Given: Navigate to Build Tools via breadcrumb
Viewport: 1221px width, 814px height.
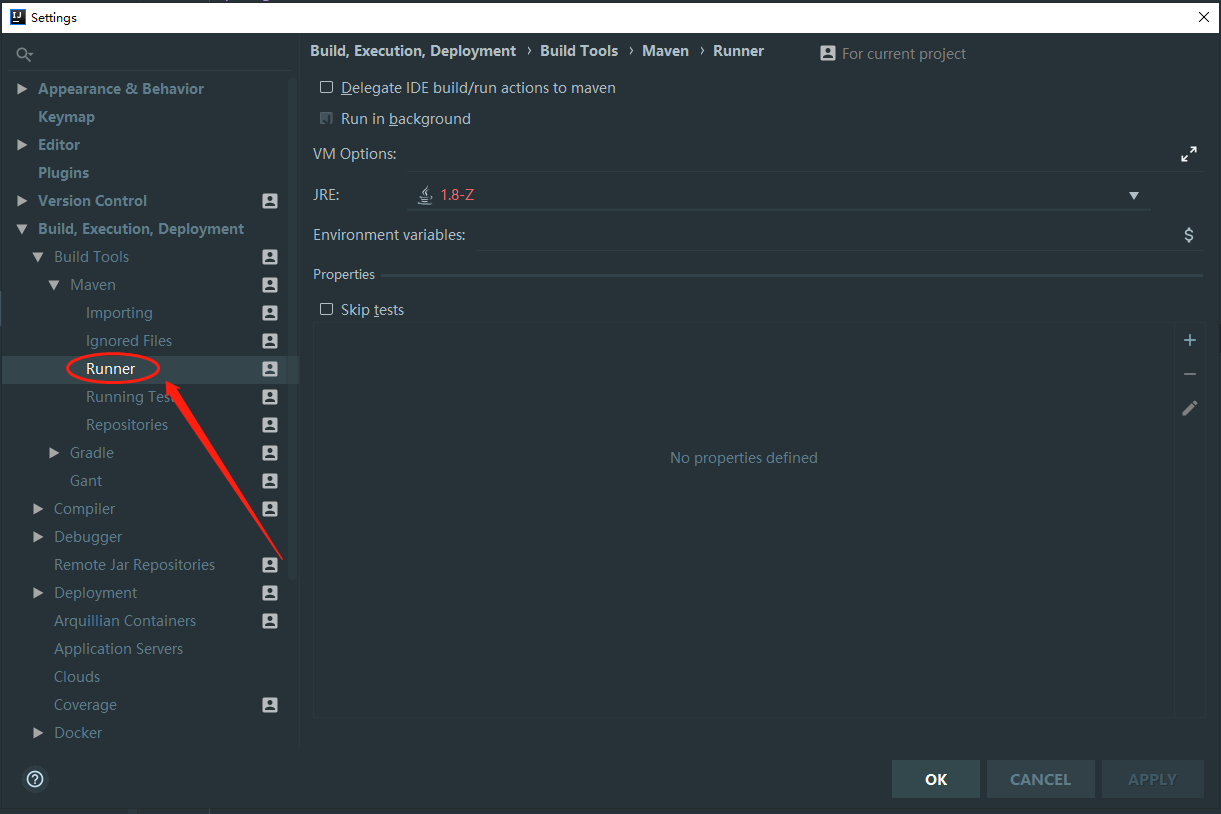Looking at the screenshot, I should 579,50.
